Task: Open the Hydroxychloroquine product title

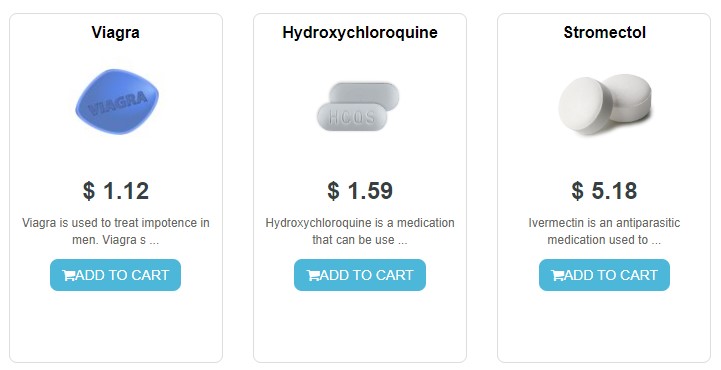Action: (x=360, y=33)
